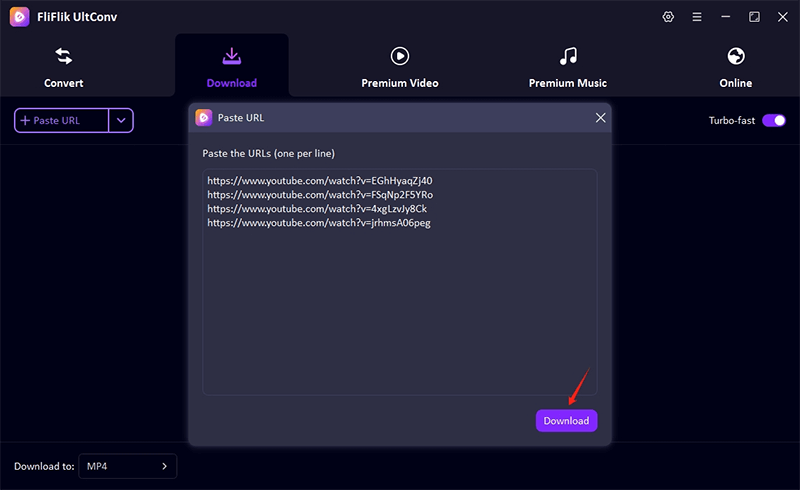Open the hamburger menu in title bar

point(696,17)
